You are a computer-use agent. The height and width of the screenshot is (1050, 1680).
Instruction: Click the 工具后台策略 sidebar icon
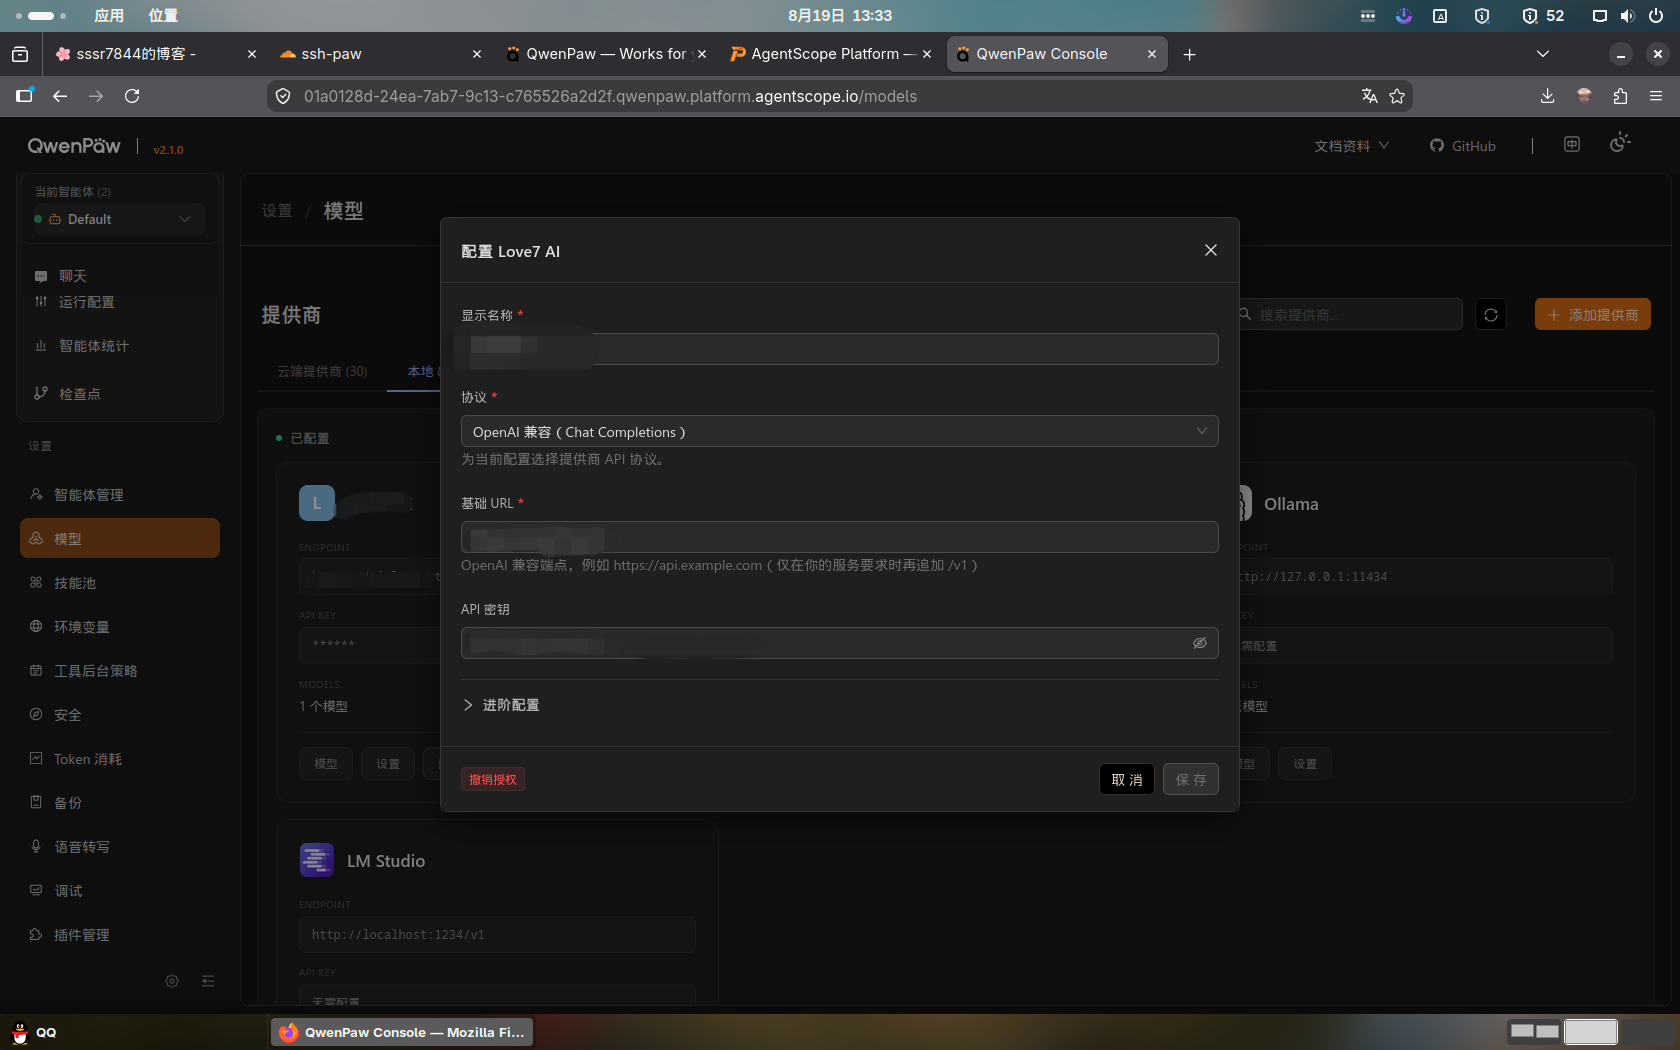[36, 670]
